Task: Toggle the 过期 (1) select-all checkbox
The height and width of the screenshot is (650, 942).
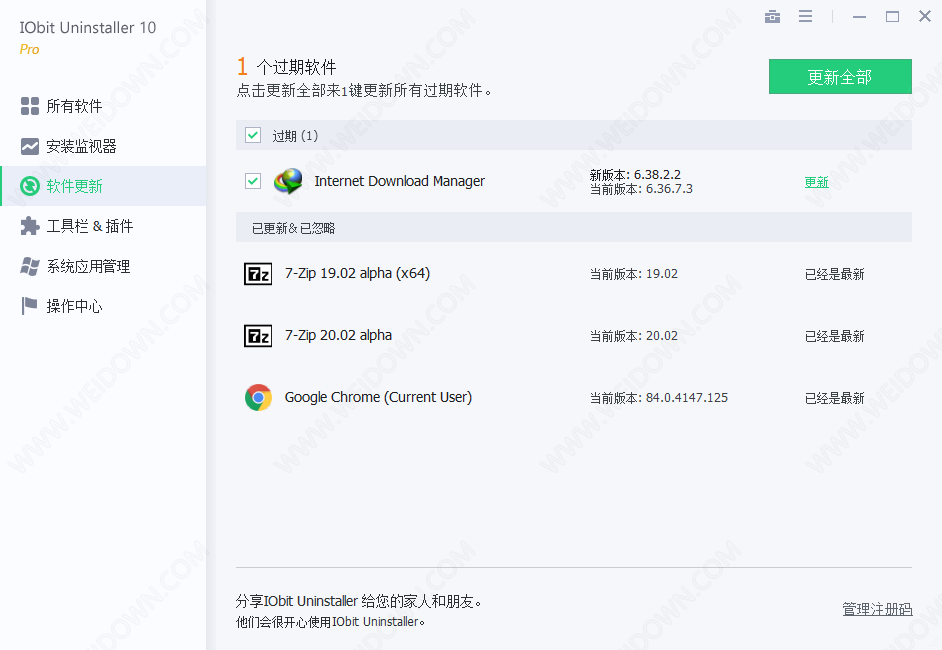Action: [x=253, y=135]
